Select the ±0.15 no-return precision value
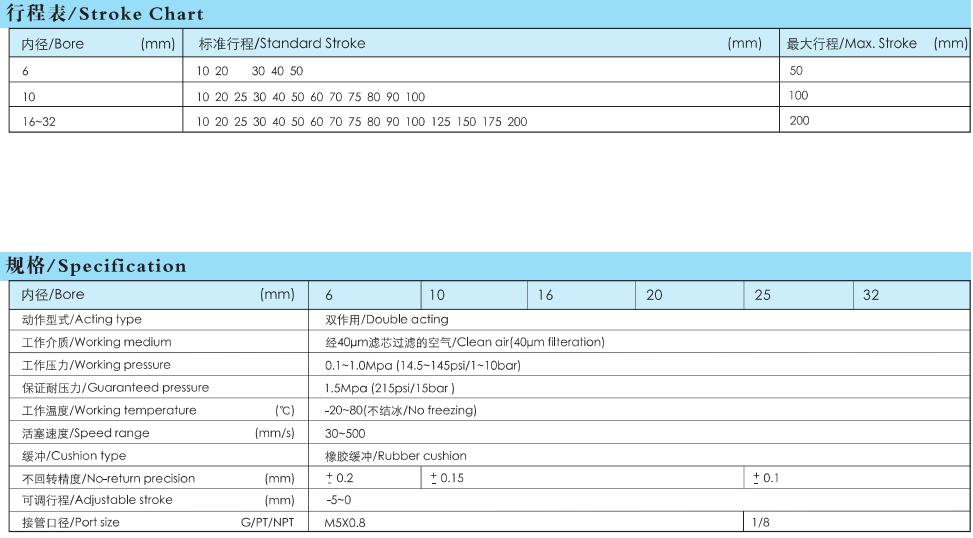973x538 pixels. click(x=447, y=479)
